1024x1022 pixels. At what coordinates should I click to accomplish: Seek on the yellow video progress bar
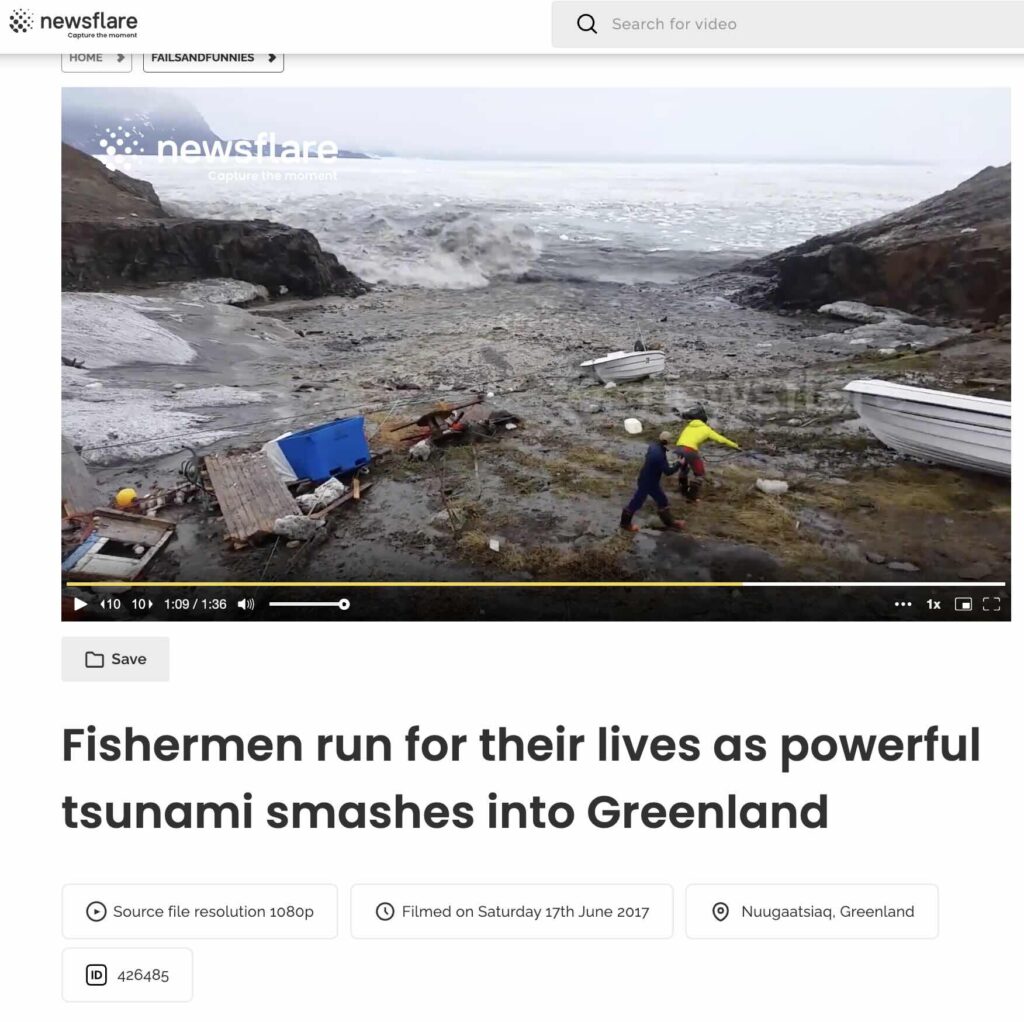(x=536, y=584)
